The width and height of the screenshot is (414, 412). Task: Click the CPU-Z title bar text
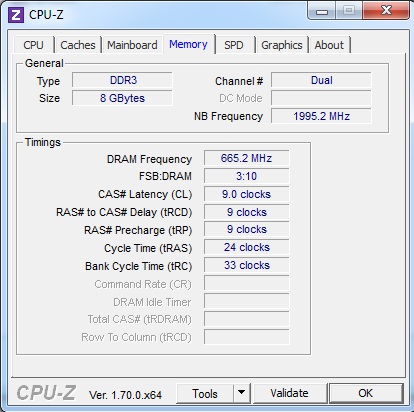click(x=46, y=15)
